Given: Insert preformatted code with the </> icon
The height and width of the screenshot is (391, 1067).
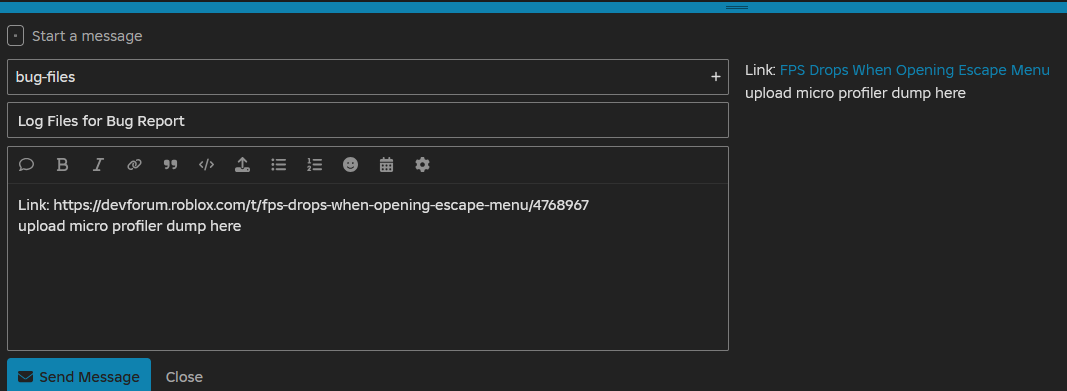Looking at the screenshot, I should pyautogui.click(x=206, y=165).
